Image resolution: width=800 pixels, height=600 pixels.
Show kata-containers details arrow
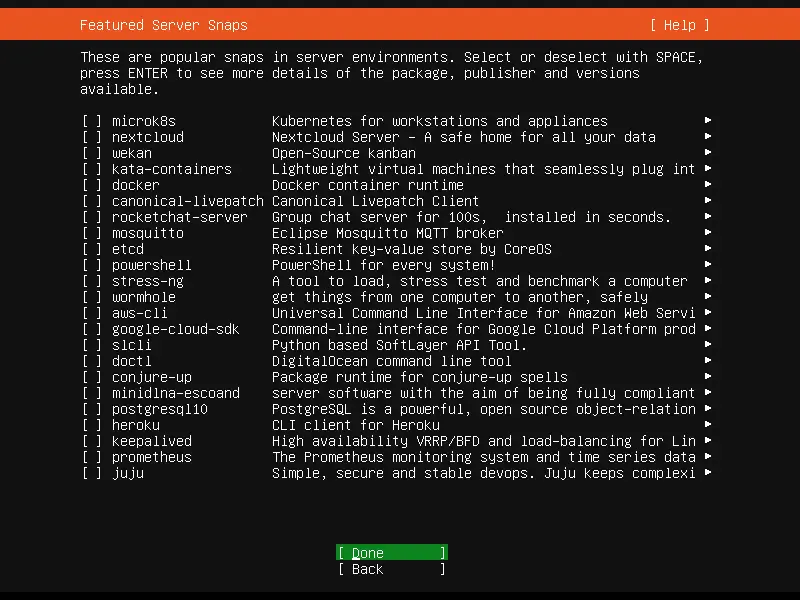tap(708, 168)
